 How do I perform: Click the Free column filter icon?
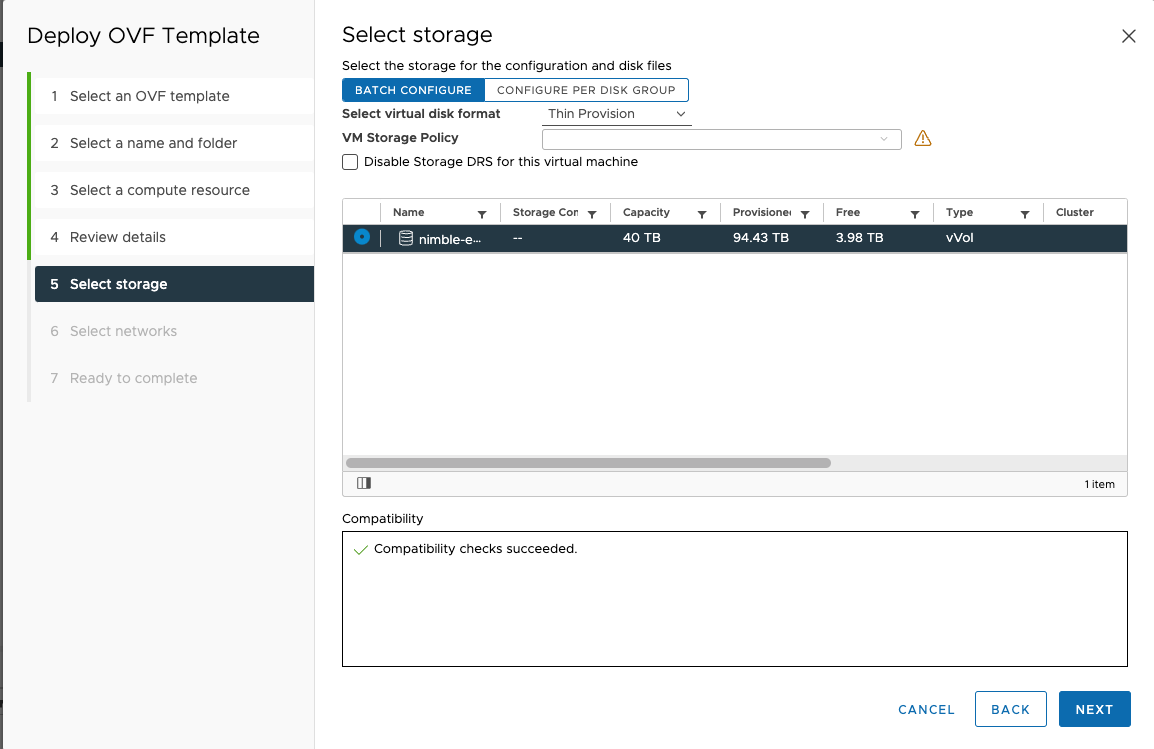point(915,214)
